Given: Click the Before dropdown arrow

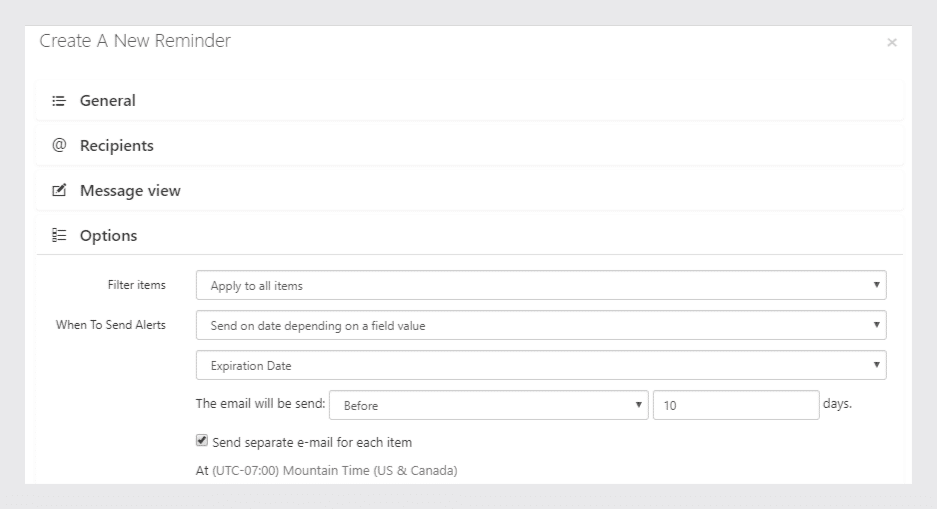Looking at the screenshot, I should (x=638, y=405).
